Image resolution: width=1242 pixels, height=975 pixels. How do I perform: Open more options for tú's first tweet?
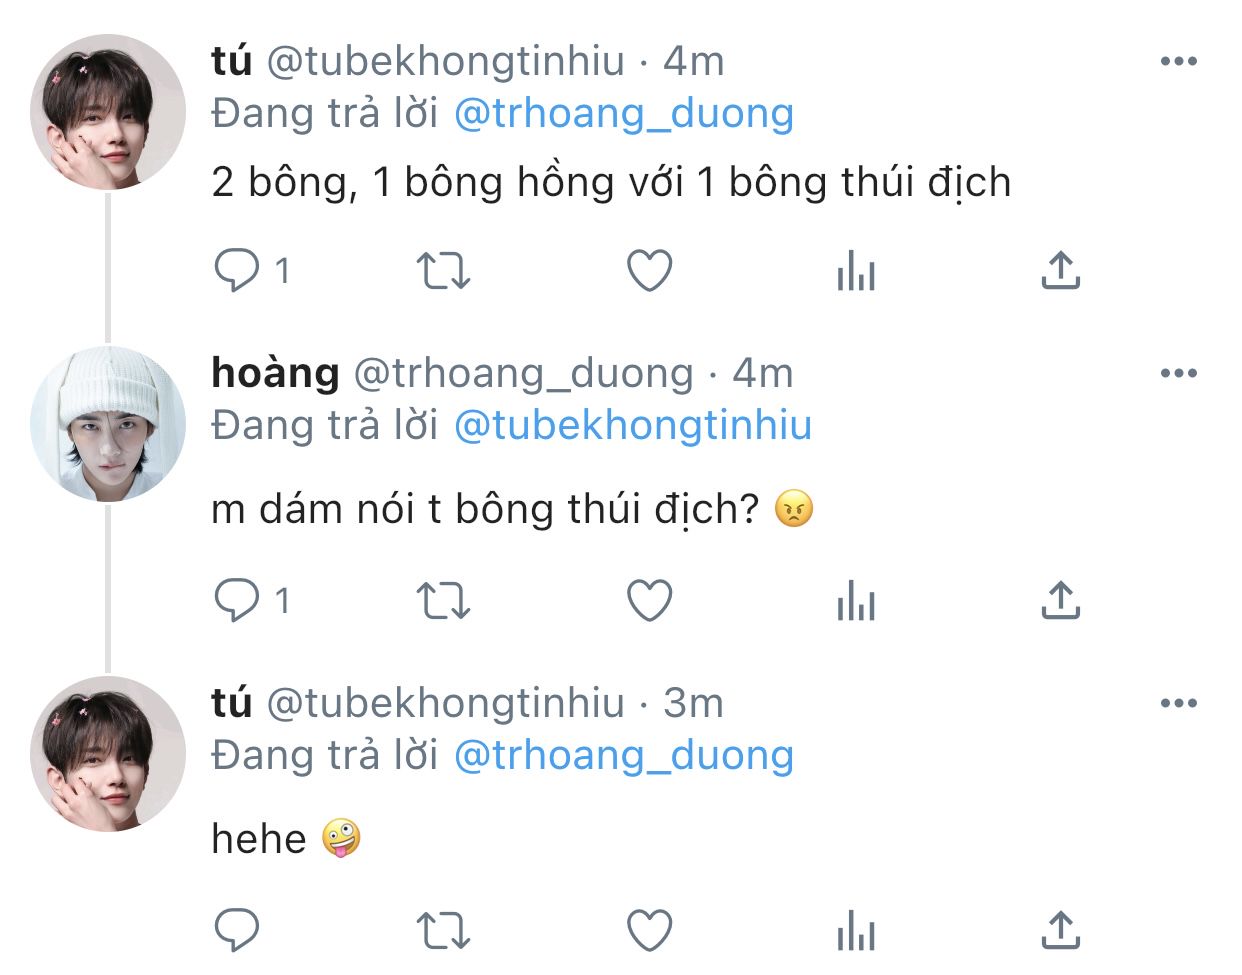click(x=1178, y=62)
